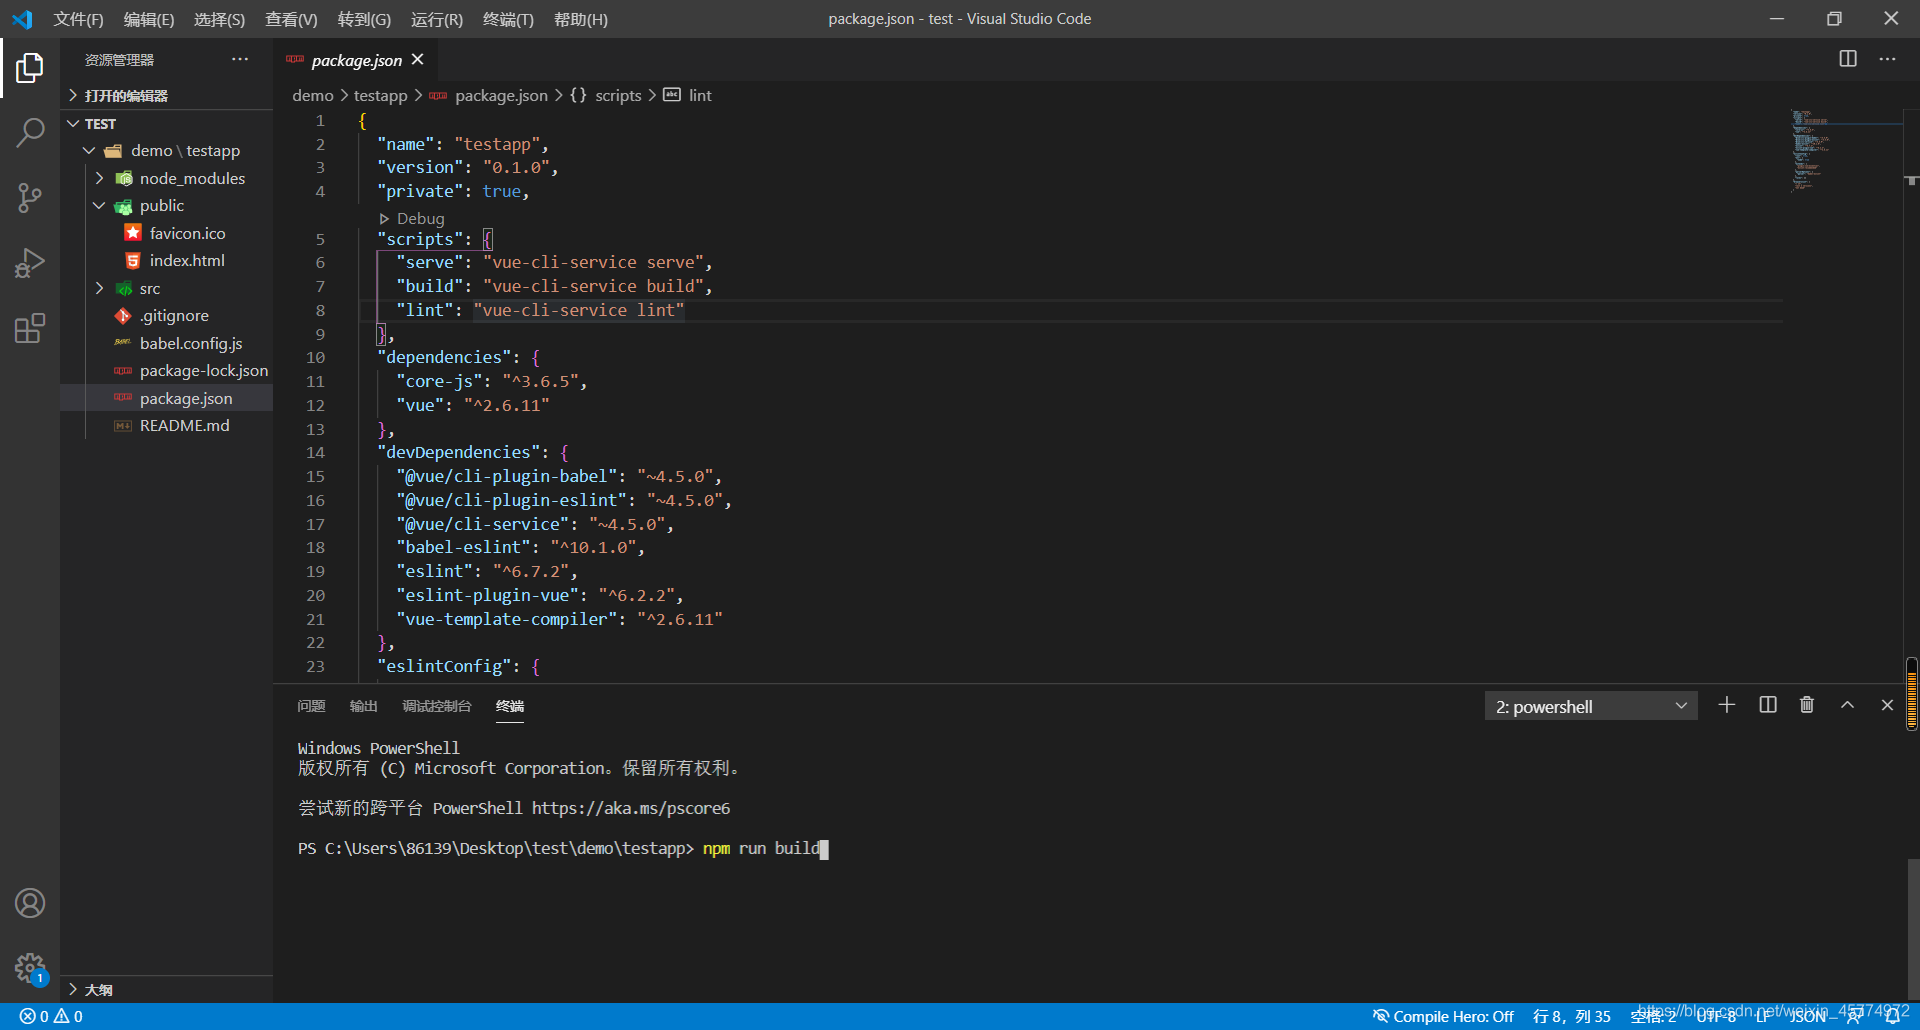Open babel.config.js file
This screenshot has height=1030, width=1920.
166,343
